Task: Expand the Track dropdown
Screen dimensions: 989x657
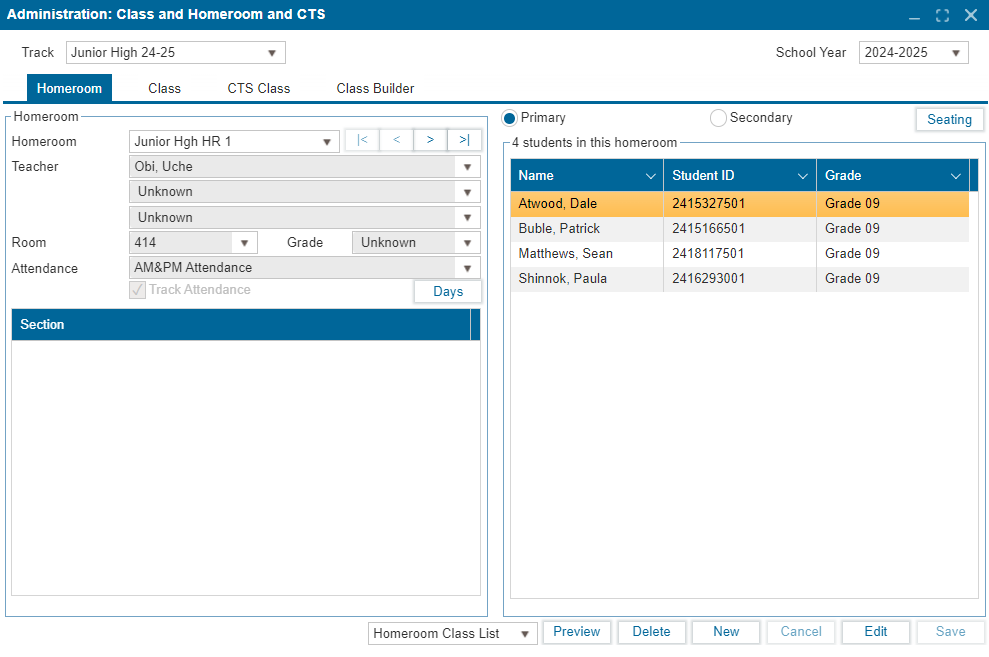Action: point(272,53)
